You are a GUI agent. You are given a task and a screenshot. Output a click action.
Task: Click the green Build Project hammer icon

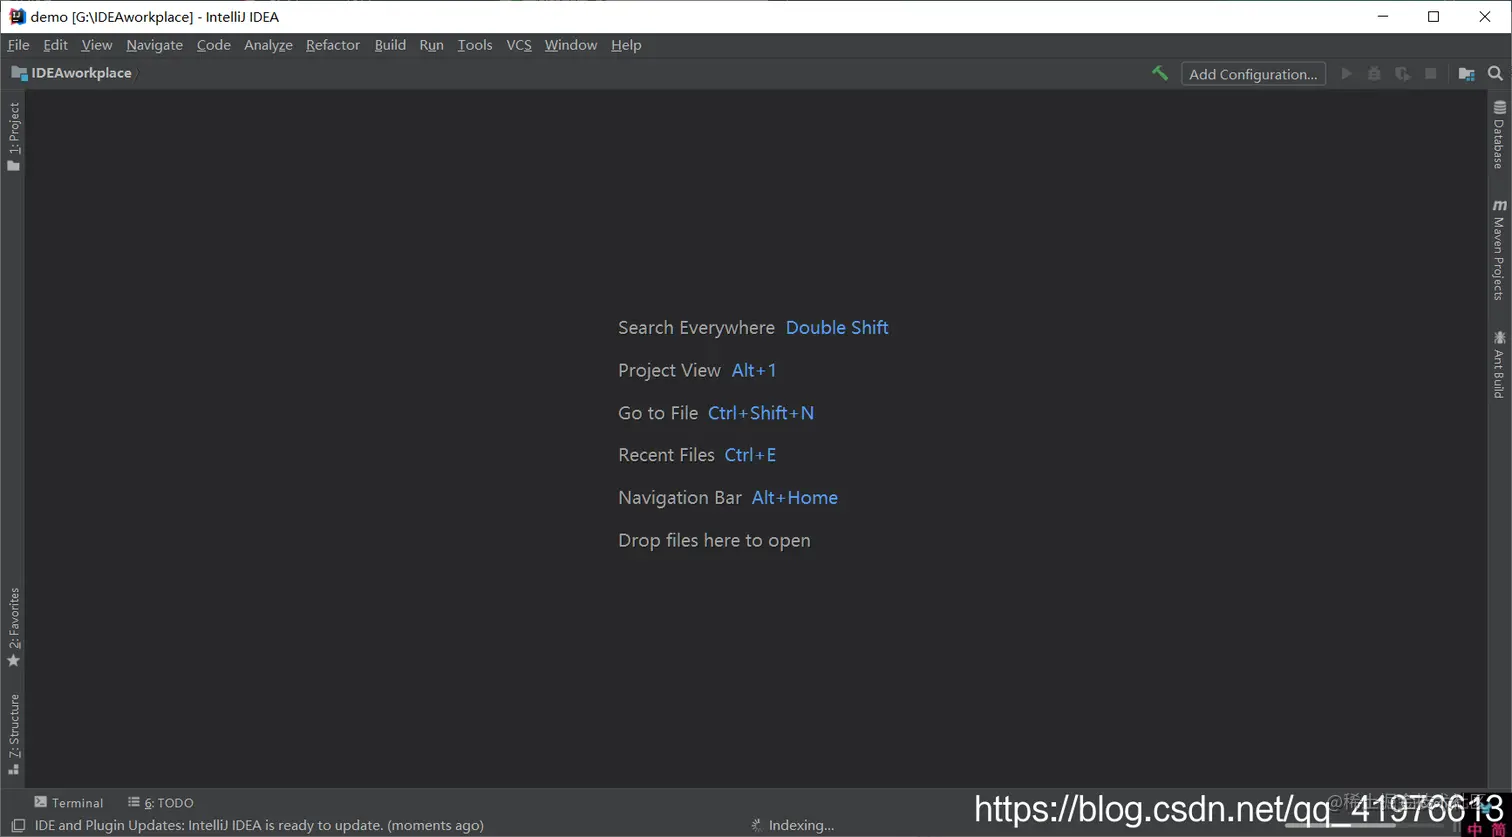pos(1160,73)
